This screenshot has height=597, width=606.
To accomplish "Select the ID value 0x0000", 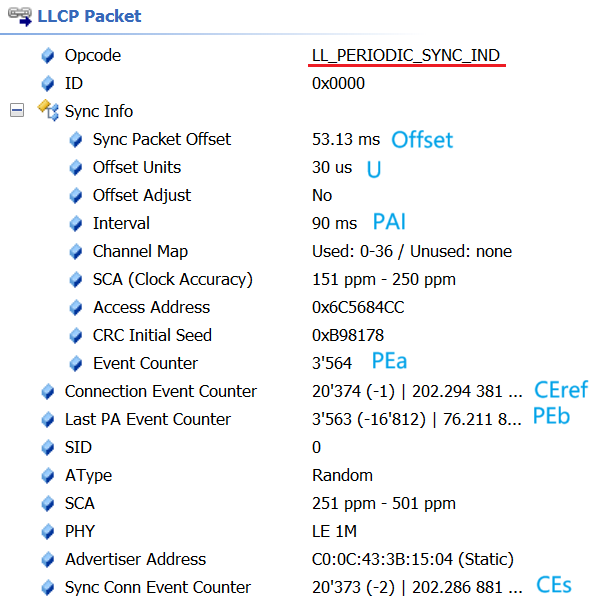I will point(338,83).
